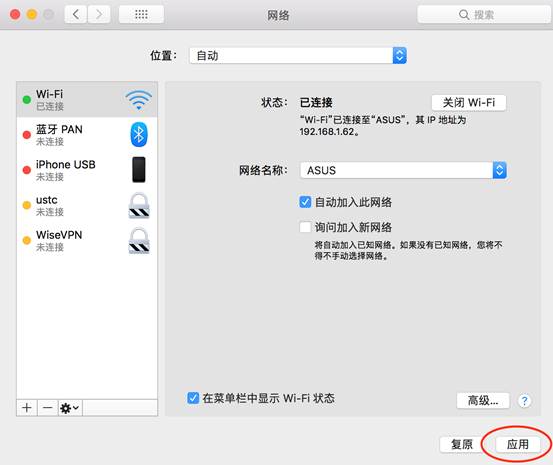Minimize the window with yellow button
The width and height of the screenshot is (553, 465).
tap(32, 14)
